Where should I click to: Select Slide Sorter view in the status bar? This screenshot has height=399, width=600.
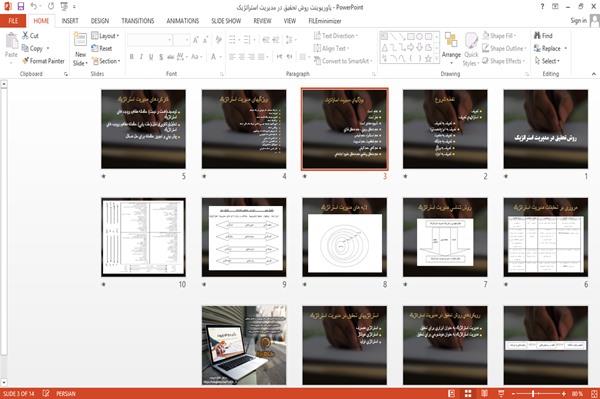pos(468,393)
